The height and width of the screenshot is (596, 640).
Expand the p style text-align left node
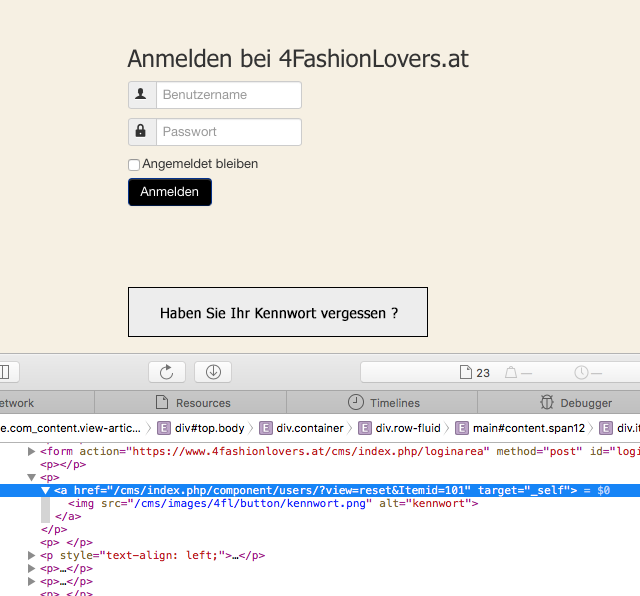click(x=31, y=555)
